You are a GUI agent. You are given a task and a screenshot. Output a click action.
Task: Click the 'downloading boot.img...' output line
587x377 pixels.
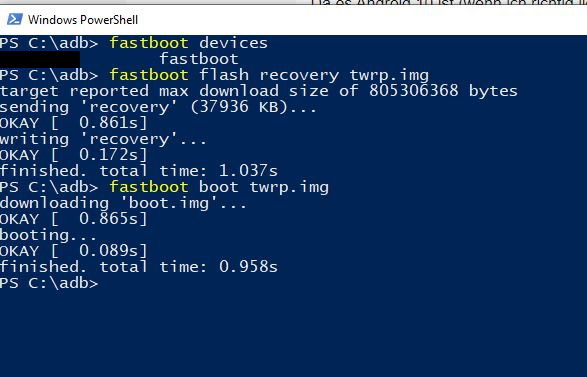(123, 203)
